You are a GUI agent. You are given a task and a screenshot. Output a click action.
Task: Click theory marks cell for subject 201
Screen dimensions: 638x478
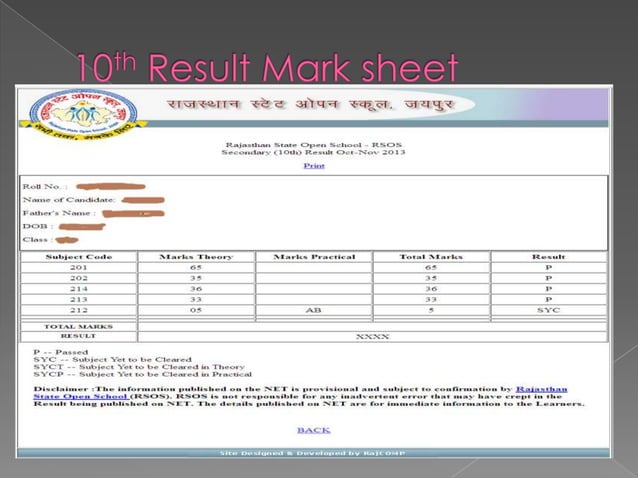point(196,268)
